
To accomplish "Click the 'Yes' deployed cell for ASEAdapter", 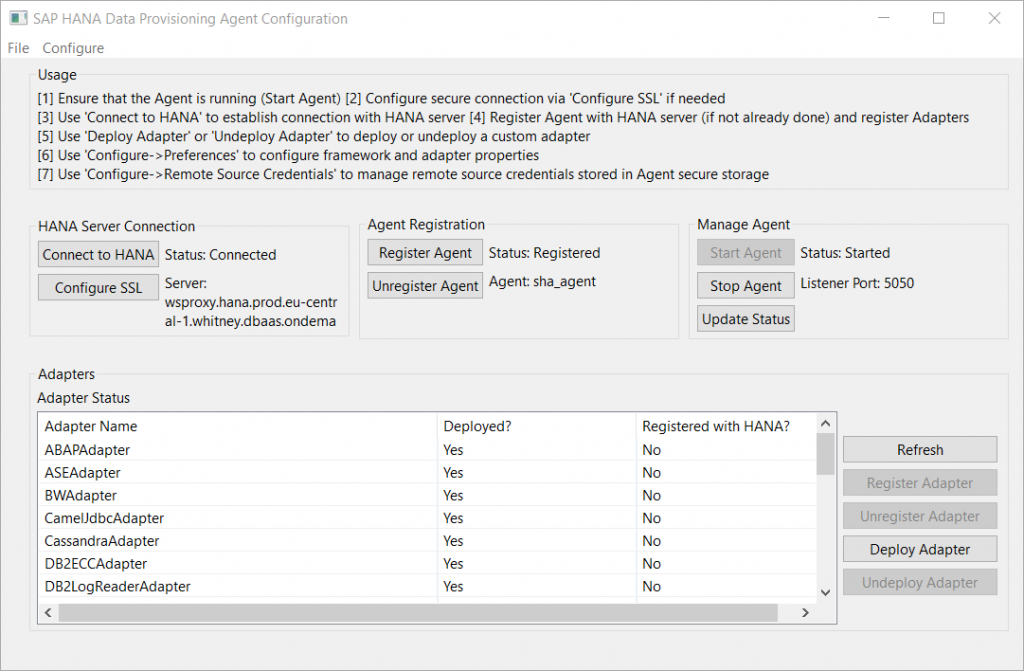I will tap(453, 473).
